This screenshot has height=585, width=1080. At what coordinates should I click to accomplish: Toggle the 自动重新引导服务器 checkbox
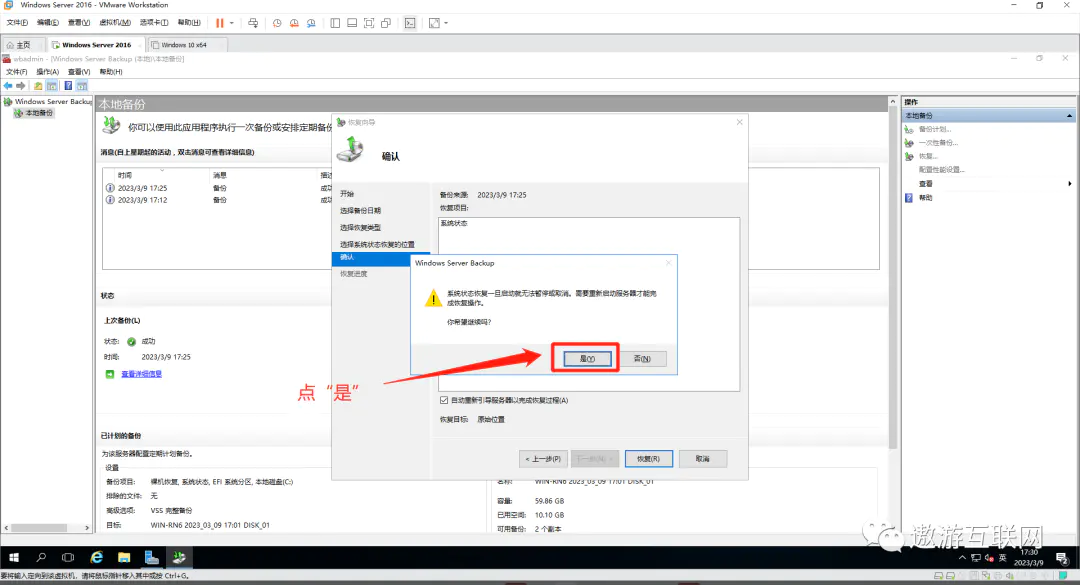tap(444, 400)
